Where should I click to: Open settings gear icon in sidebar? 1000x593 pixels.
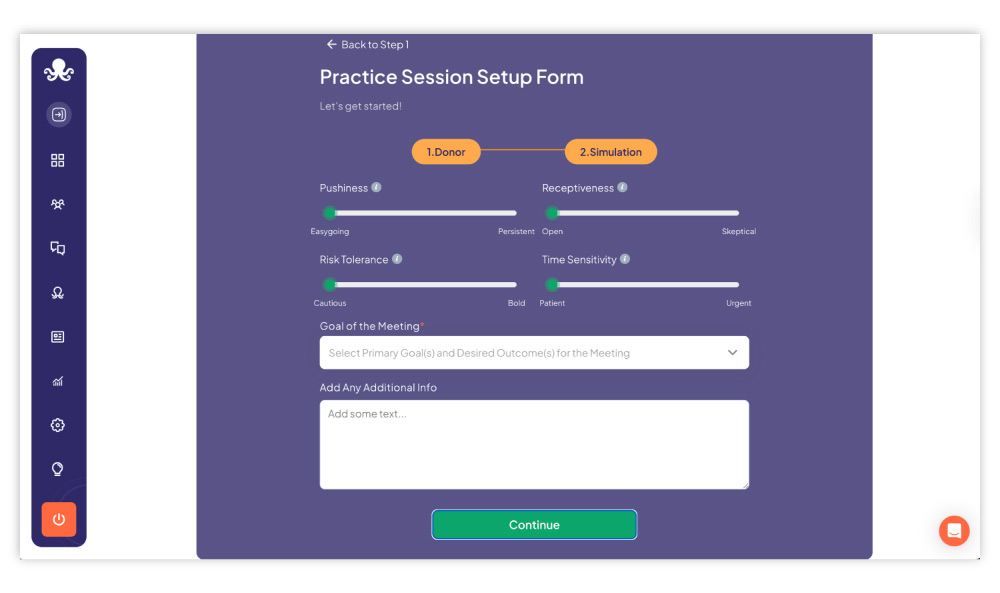pyautogui.click(x=58, y=425)
